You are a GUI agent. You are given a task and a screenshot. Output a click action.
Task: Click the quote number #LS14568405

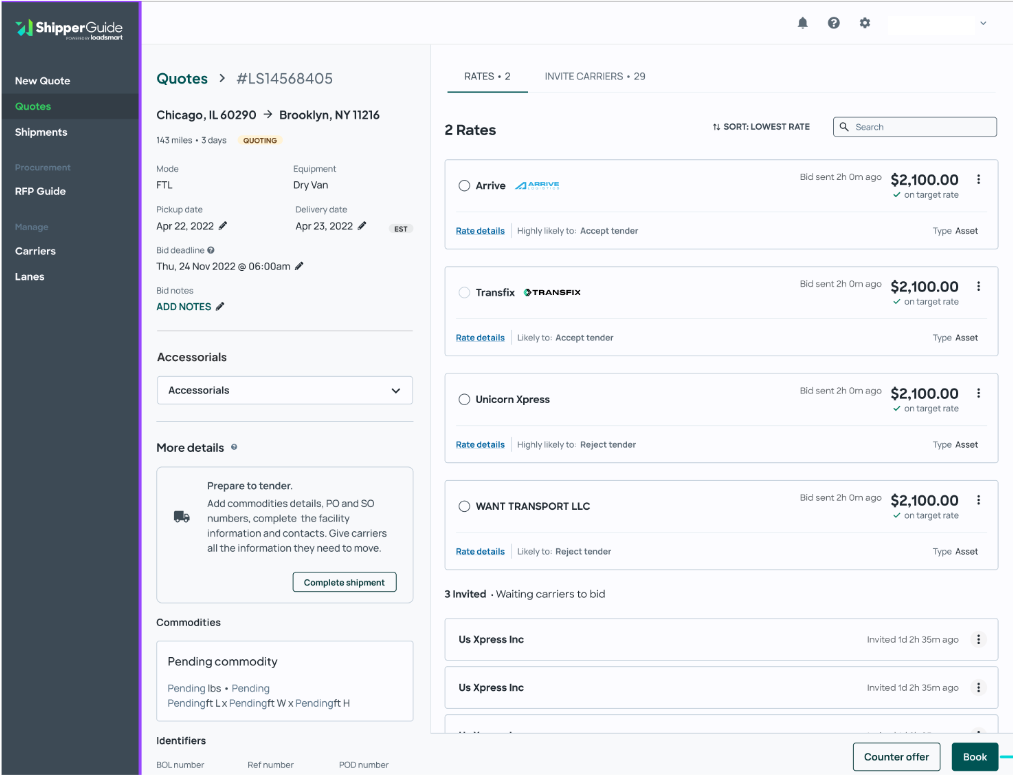(x=284, y=79)
